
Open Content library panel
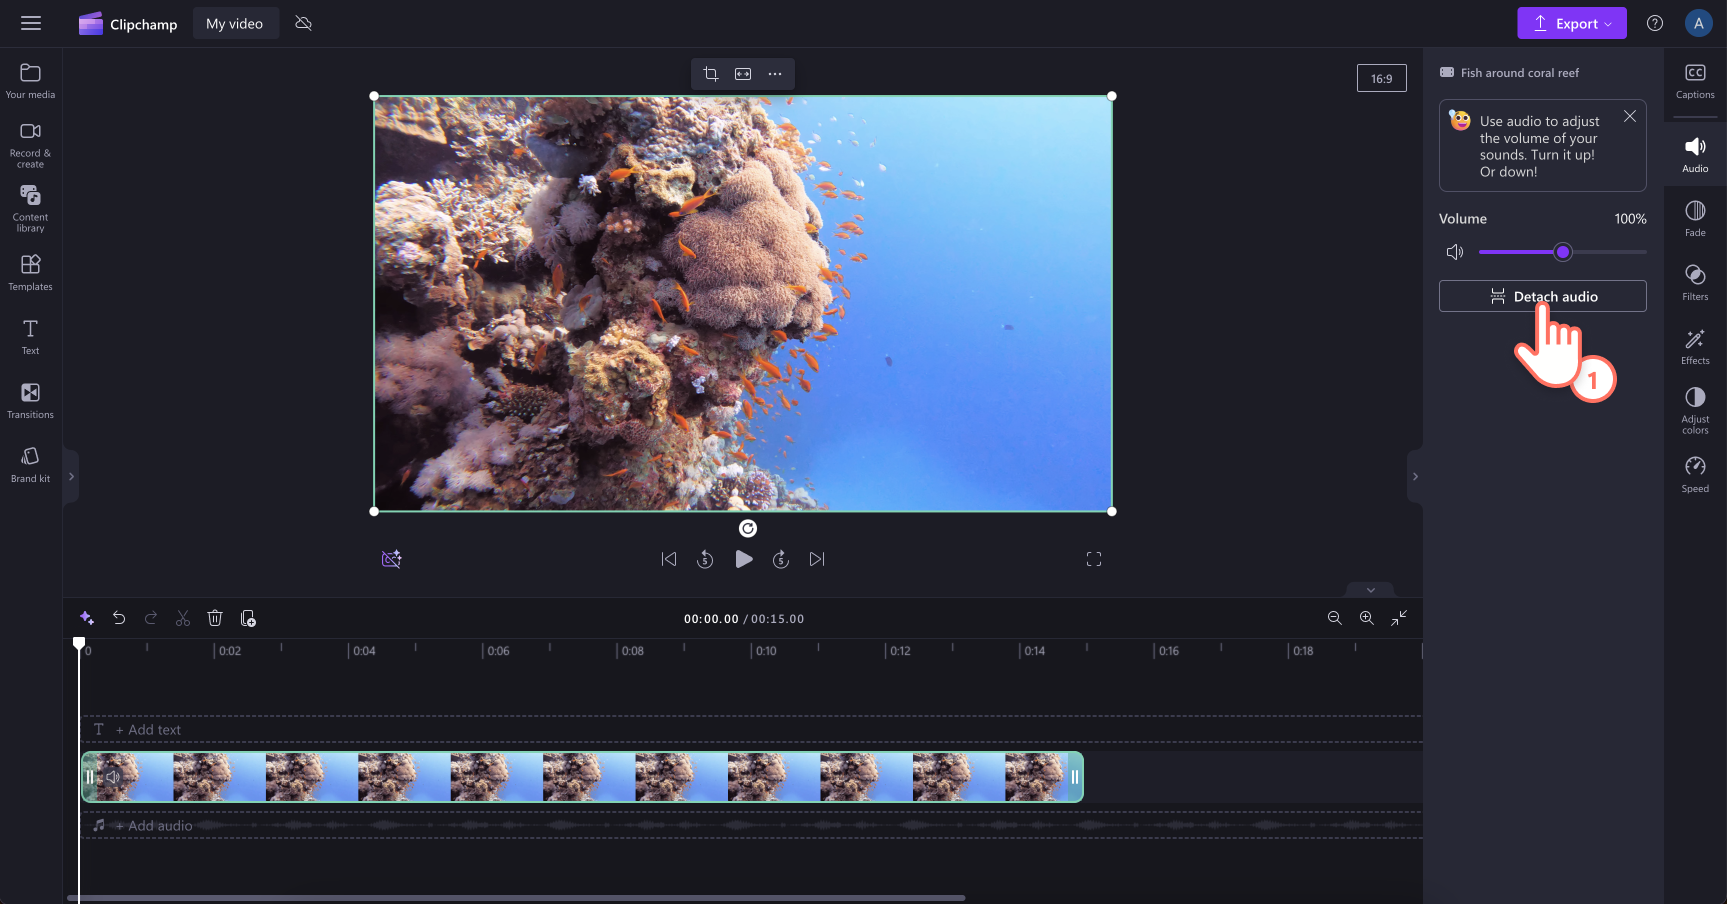coord(30,208)
